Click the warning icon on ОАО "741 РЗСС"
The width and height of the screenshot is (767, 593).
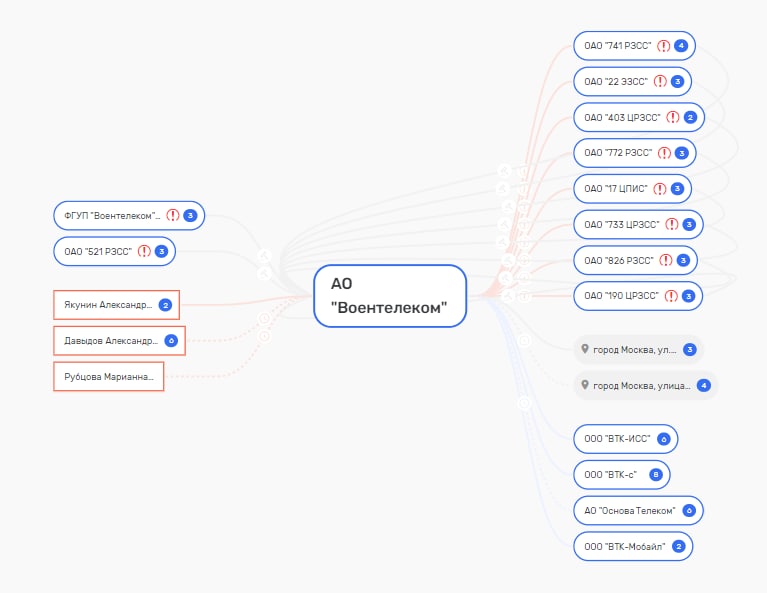(x=663, y=46)
